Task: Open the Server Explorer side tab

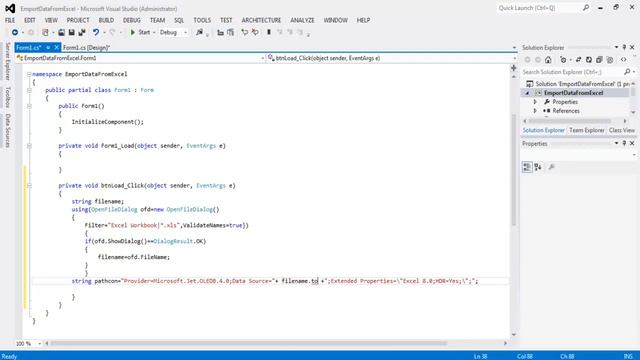Action: click(8, 61)
